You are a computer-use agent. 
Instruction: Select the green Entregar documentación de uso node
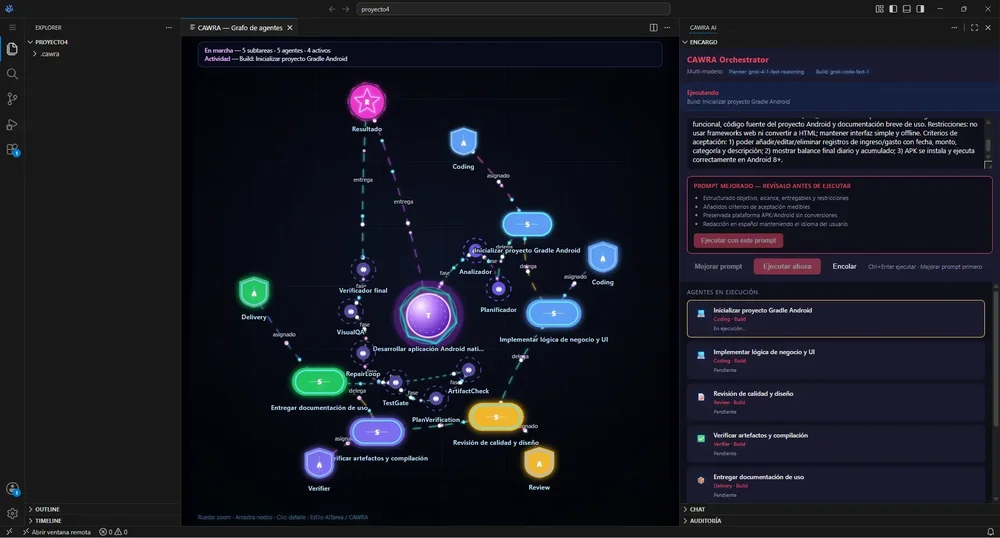(x=319, y=381)
